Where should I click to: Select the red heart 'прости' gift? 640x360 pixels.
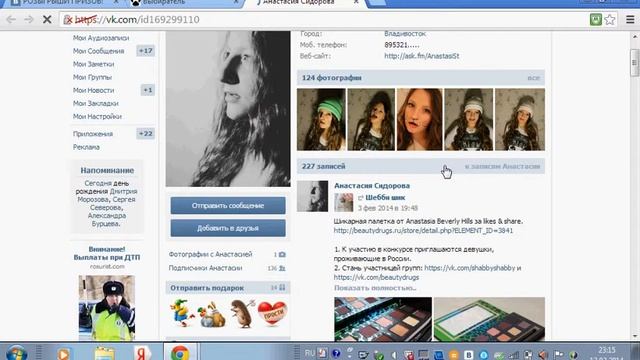coord(272,313)
